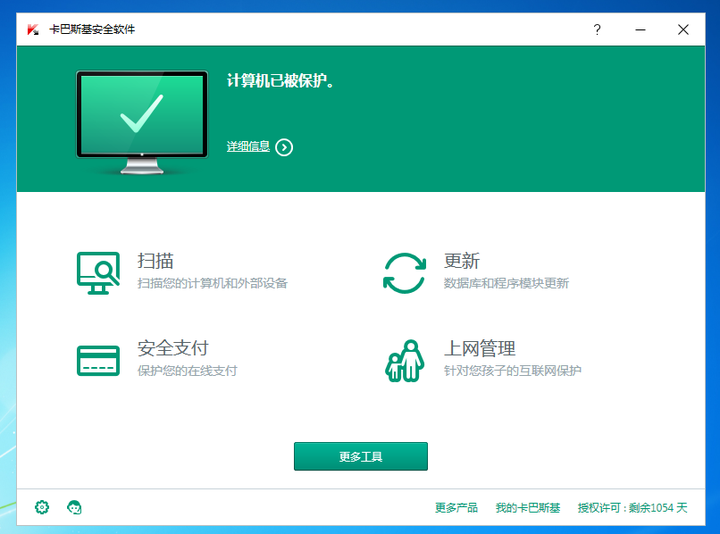This screenshot has height=534, width=720.
Task: Click the 更多工具 button
Action: pyautogui.click(x=360, y=456)
